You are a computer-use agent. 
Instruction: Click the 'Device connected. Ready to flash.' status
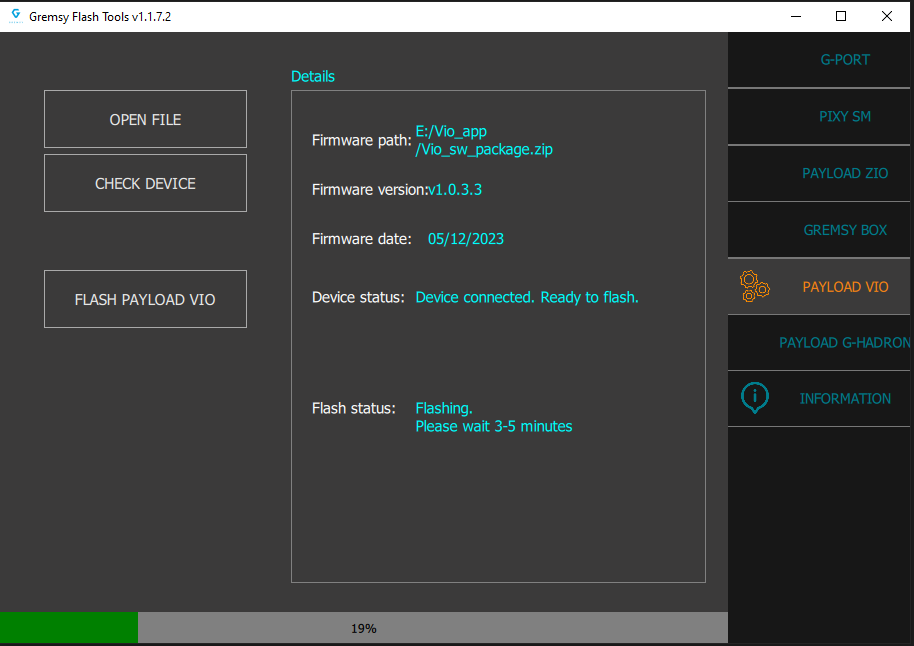click(x=526, y=297)
